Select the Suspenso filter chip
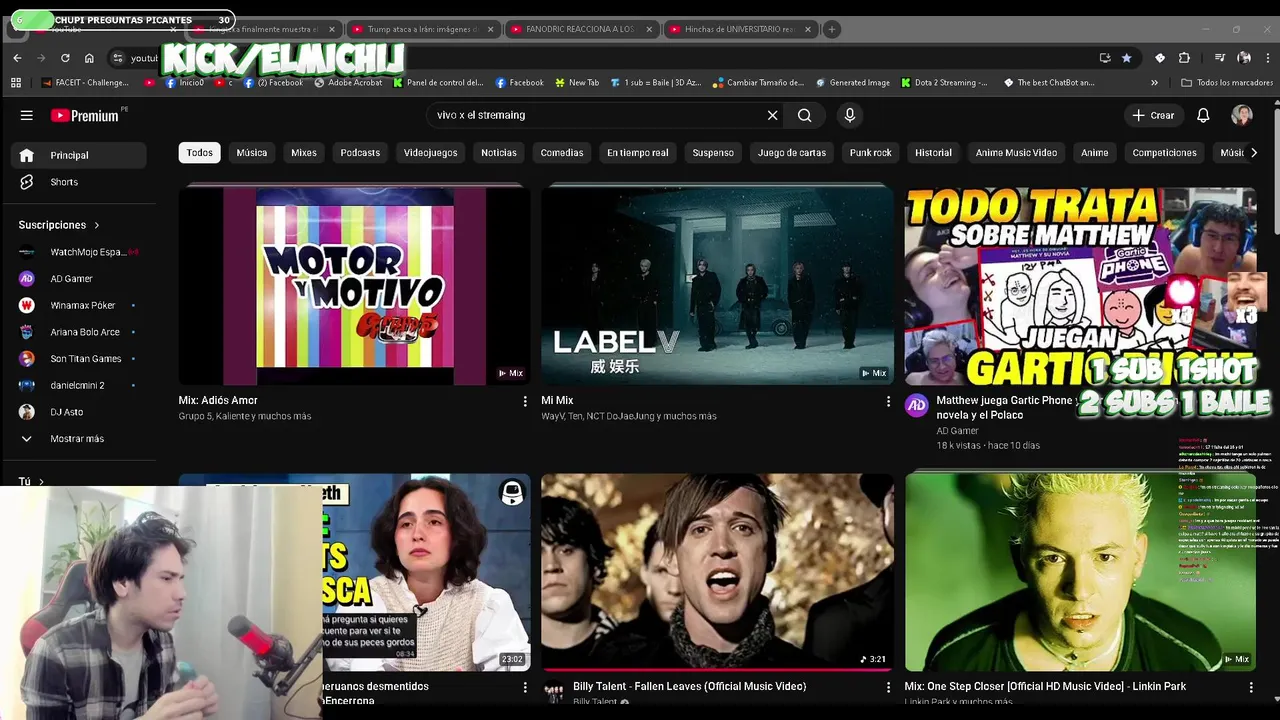Screen dimensions: 1280x720 tap(713, 153)
